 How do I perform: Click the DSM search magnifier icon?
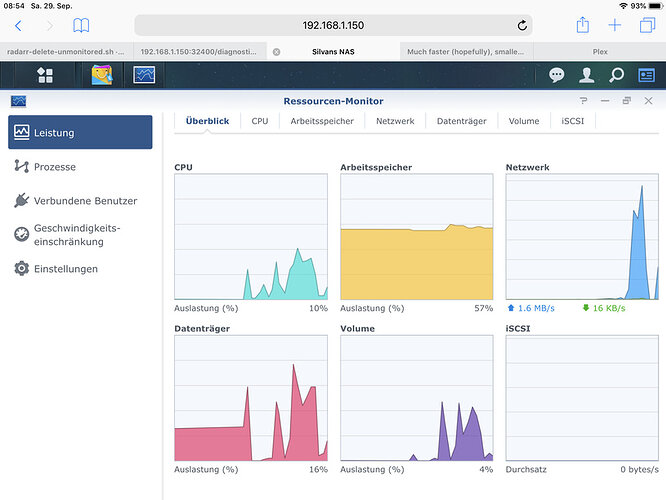tap(616, 75)
